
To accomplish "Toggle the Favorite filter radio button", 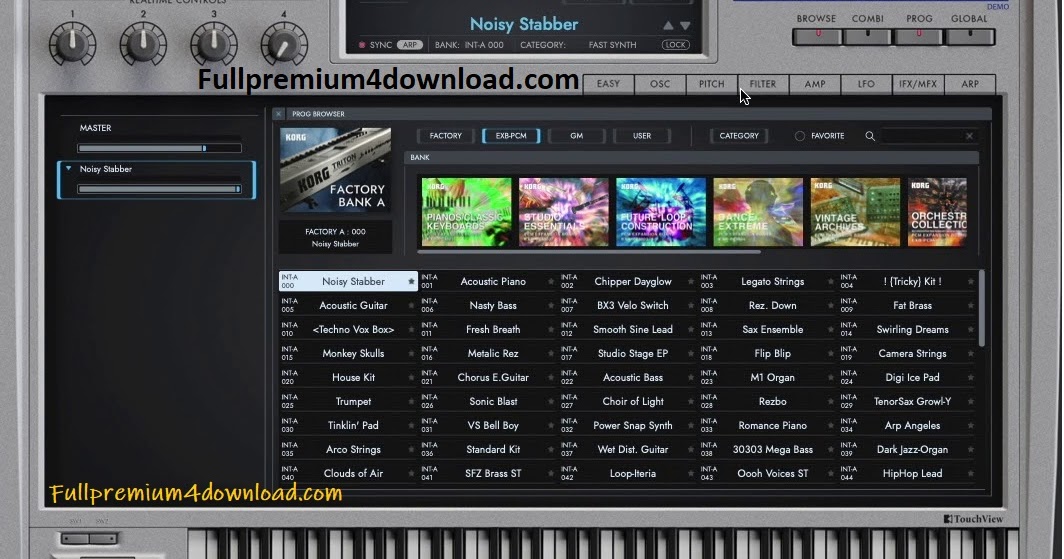I will click(800, 136).
